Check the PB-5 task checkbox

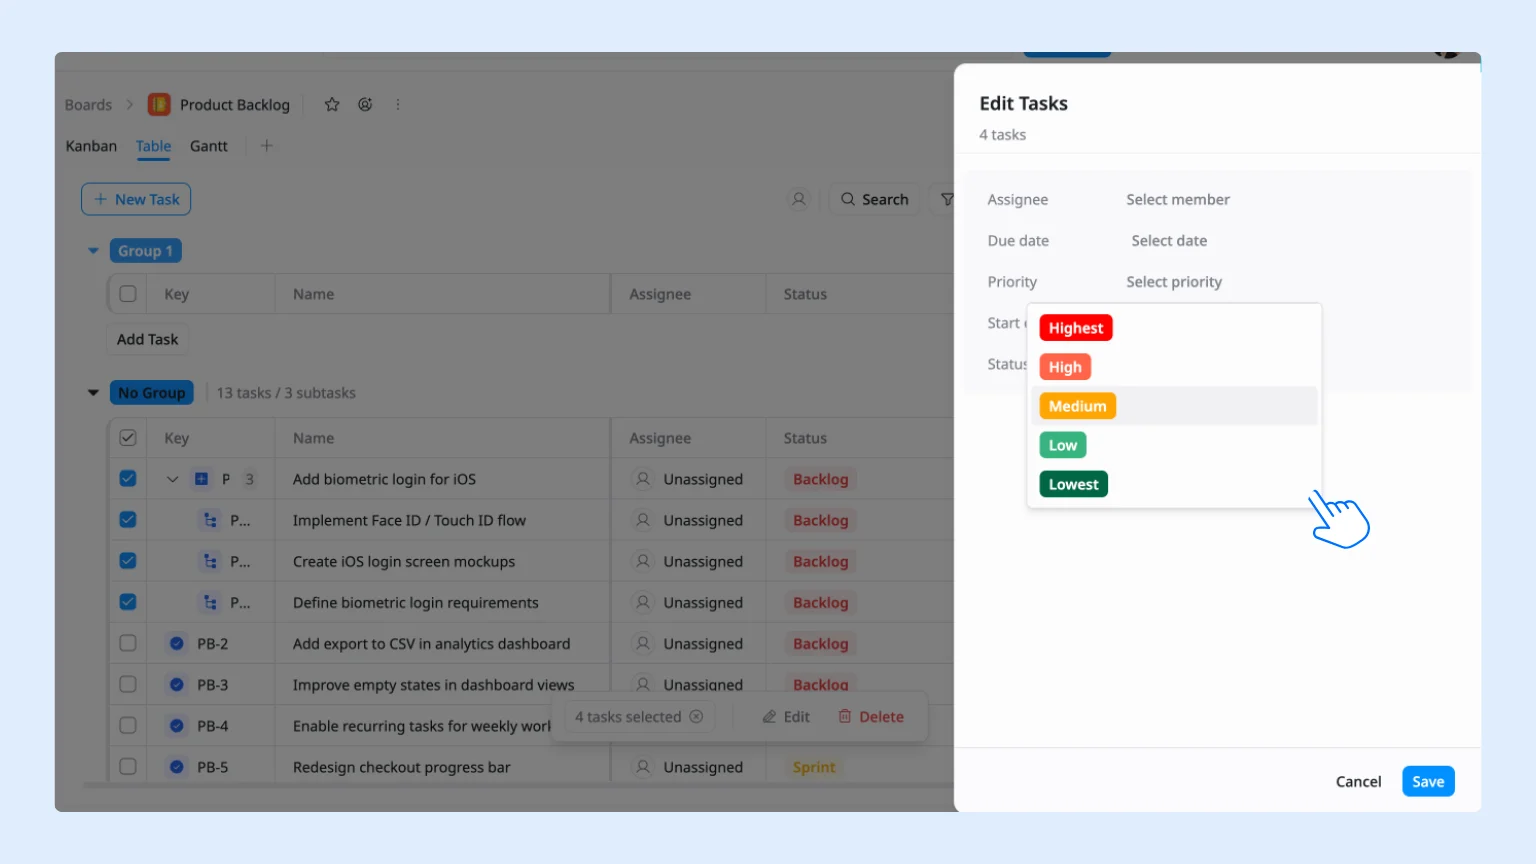(x=128, y=766)
